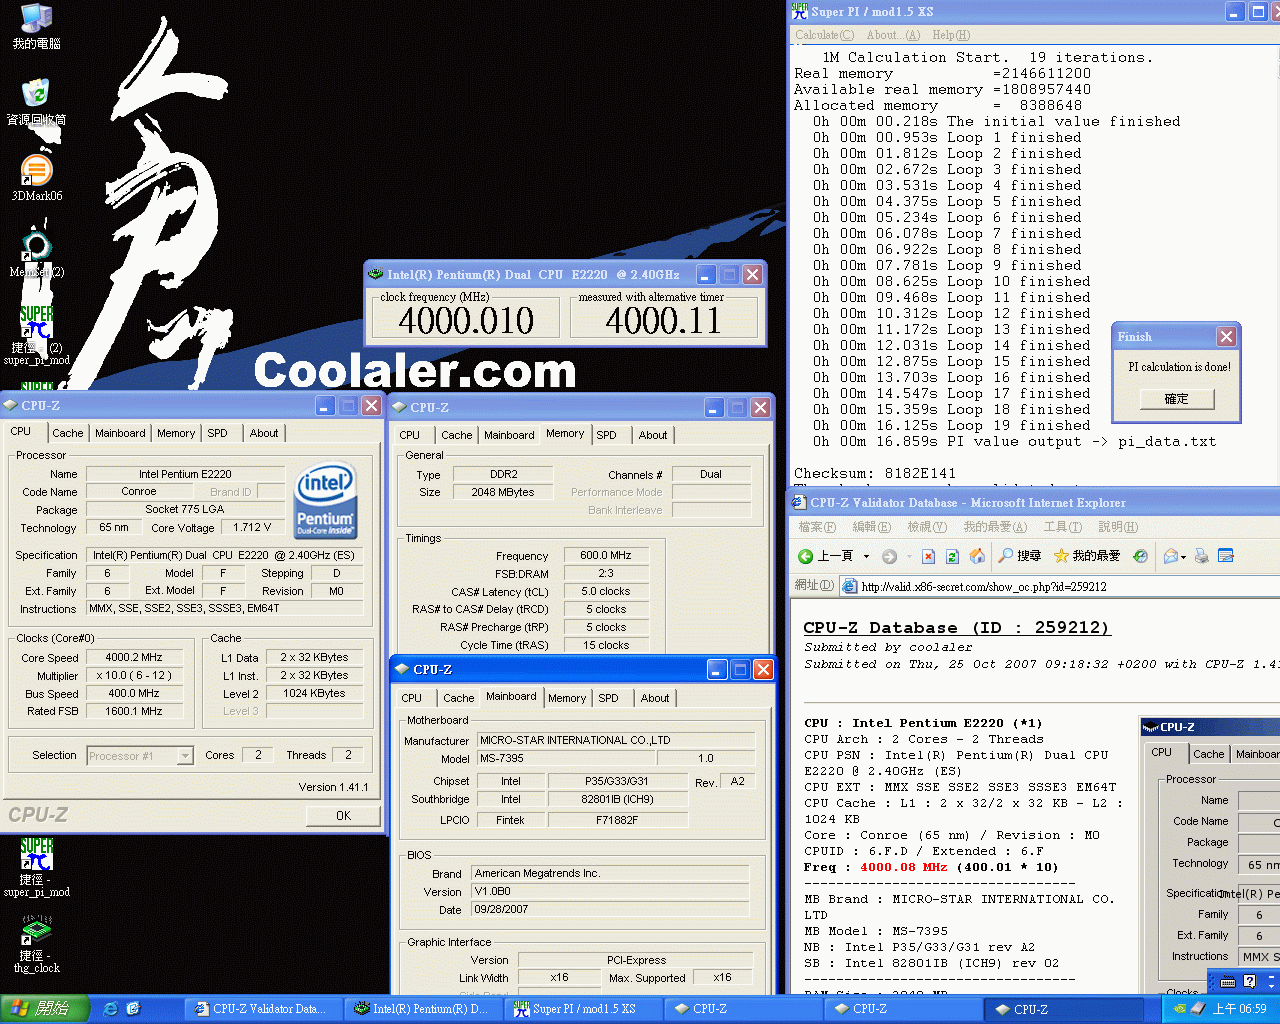The image size is (1280, 1024).
Task: Click the IE Print icon
Action: tap(1202, 556)
